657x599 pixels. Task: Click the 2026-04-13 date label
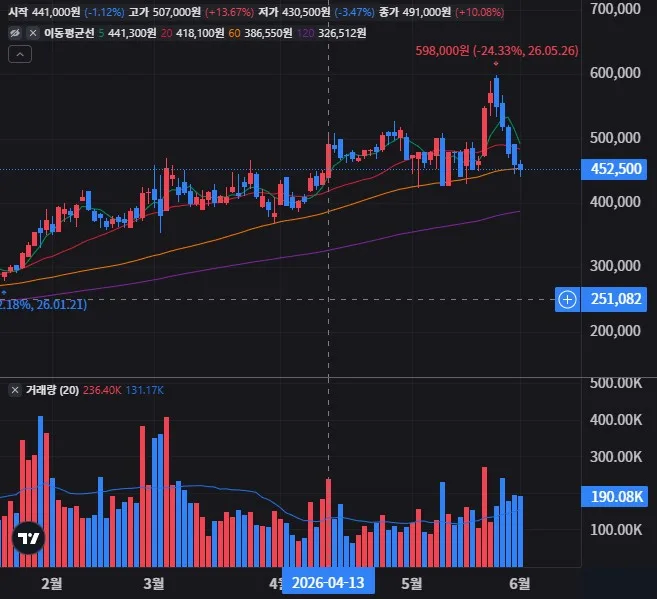point(328,582)
